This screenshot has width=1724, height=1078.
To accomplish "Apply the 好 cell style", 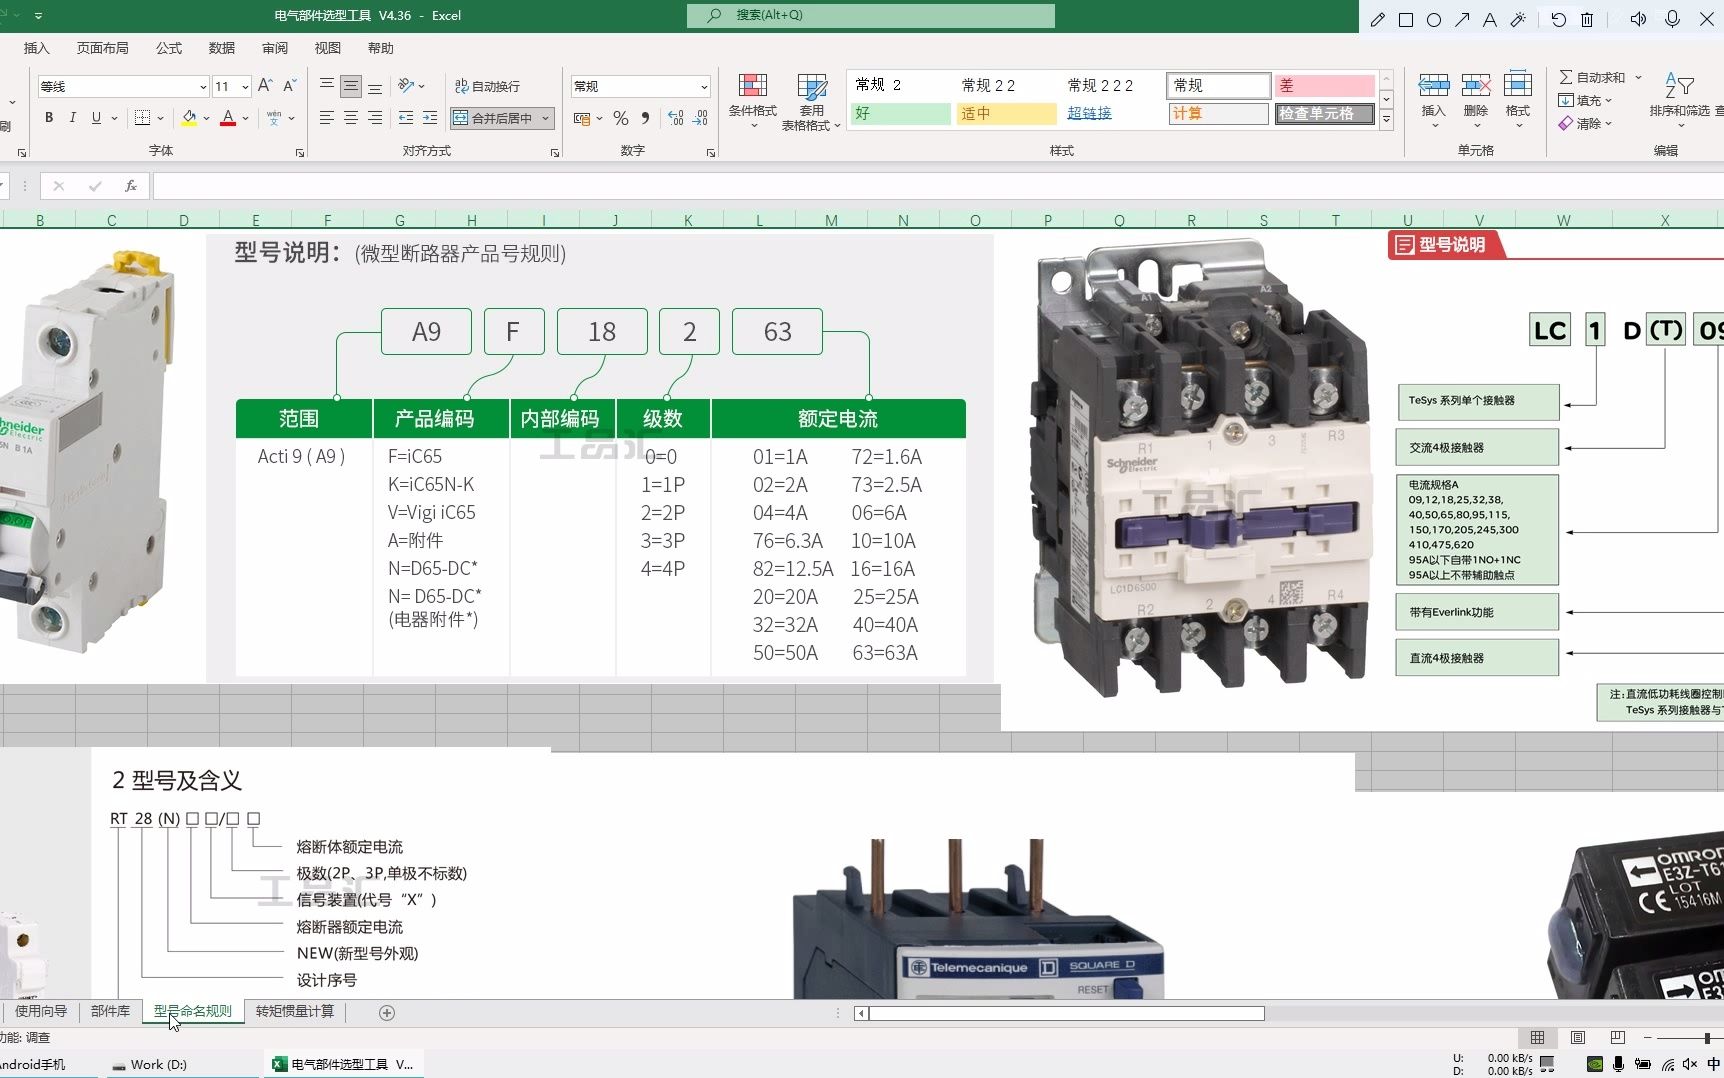I will pyautogui.click(x=900, y=113).
